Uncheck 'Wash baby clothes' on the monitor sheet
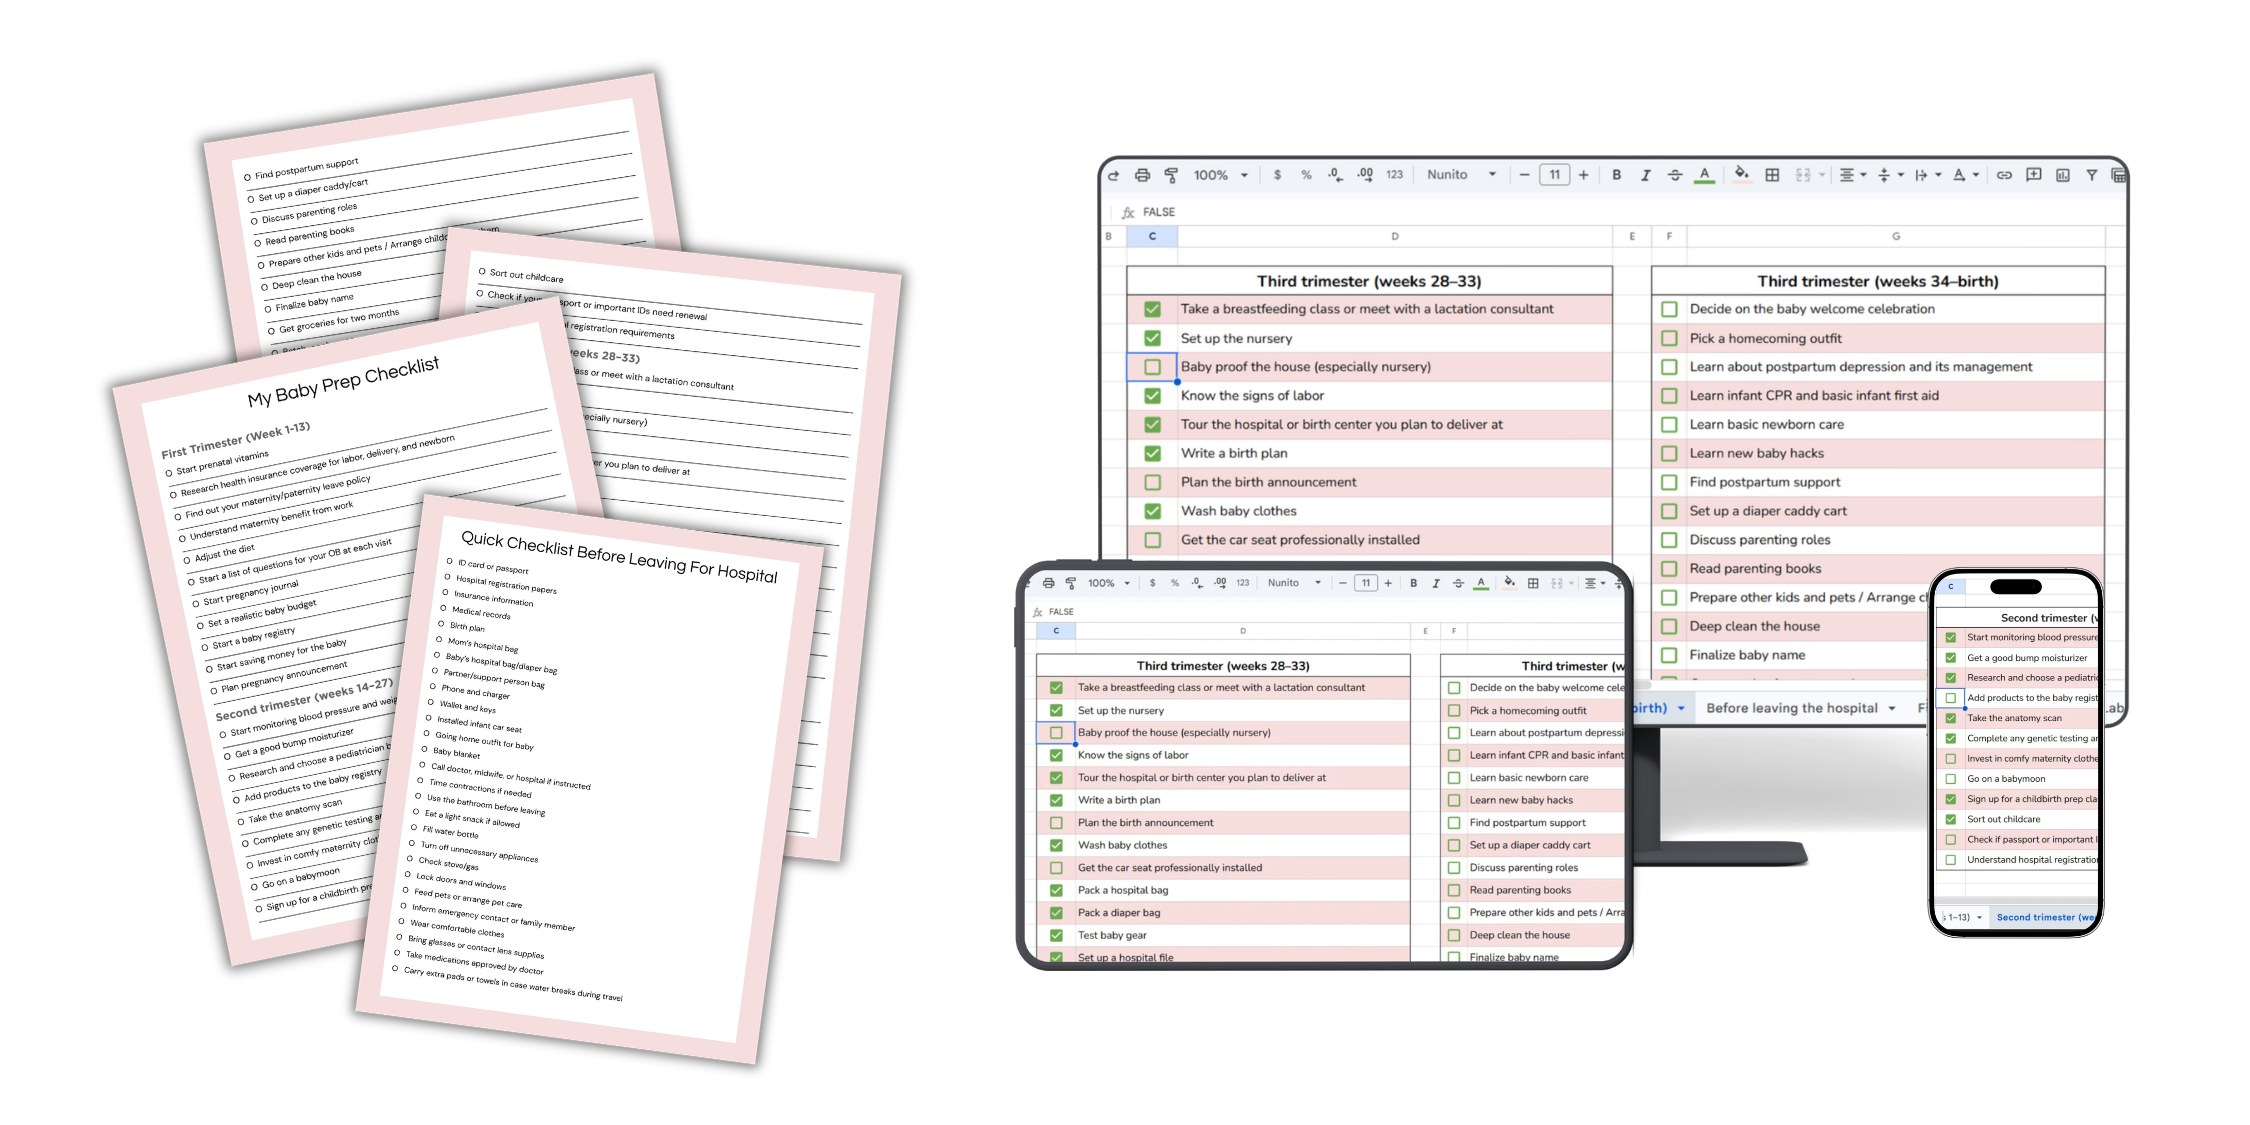This screenshot has width=2250, height=1125. click(1153, 511)
